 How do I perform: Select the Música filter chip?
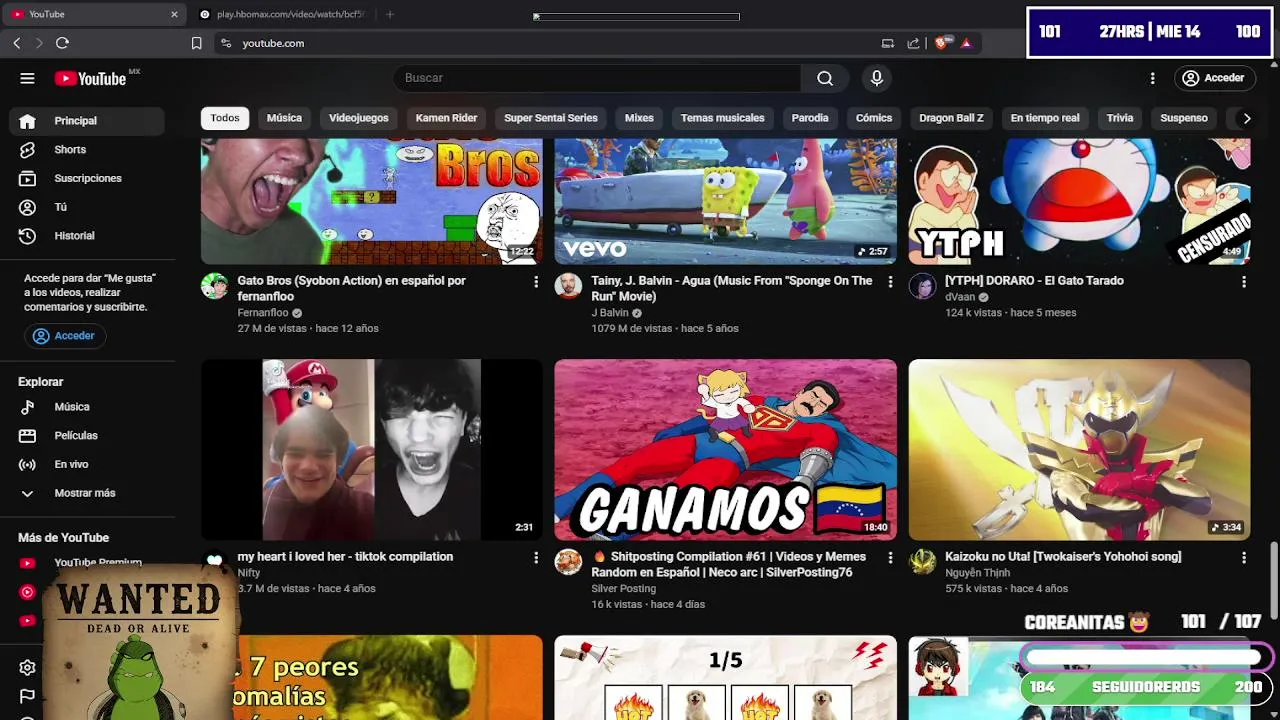point(284,118)
